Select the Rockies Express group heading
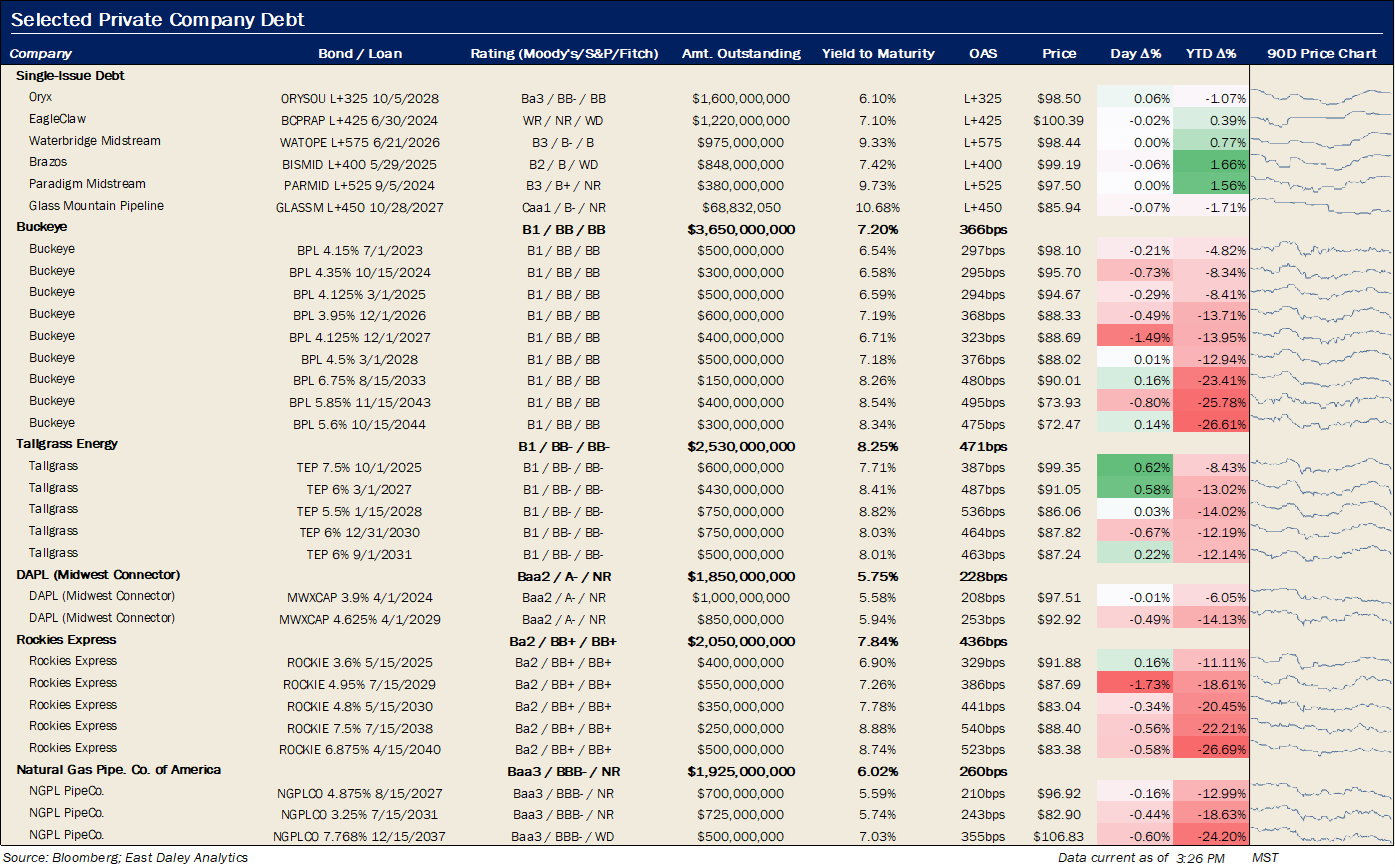 (66, 640)
